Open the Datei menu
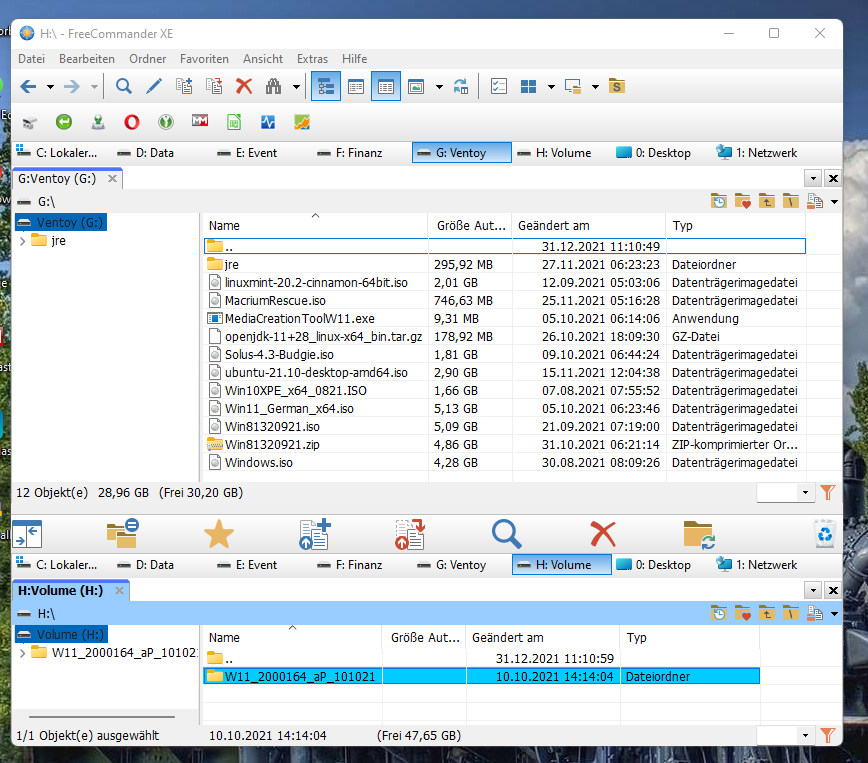This screenshot has width=868, height=763. [32, 59]
